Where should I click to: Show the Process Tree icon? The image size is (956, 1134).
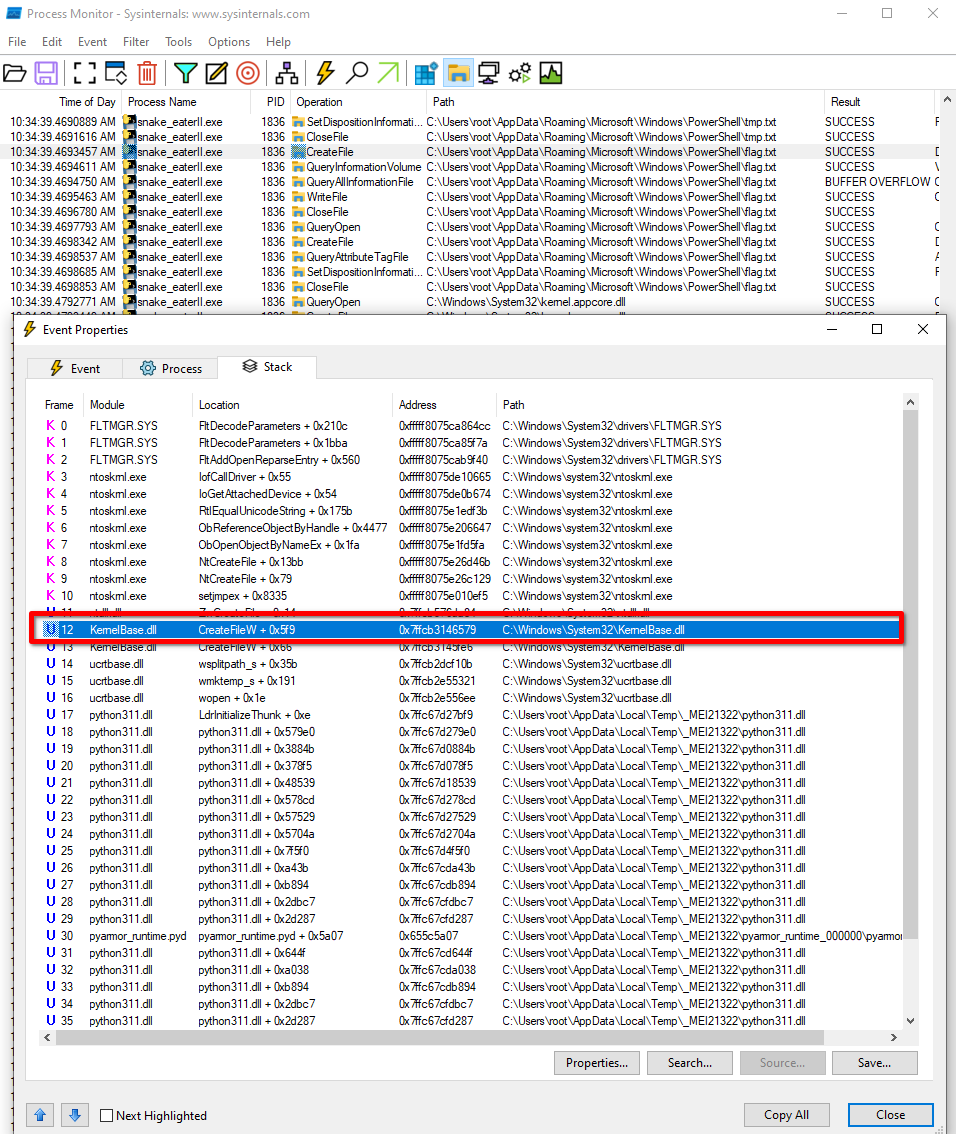pyautogui.click(x=286, y=73)
